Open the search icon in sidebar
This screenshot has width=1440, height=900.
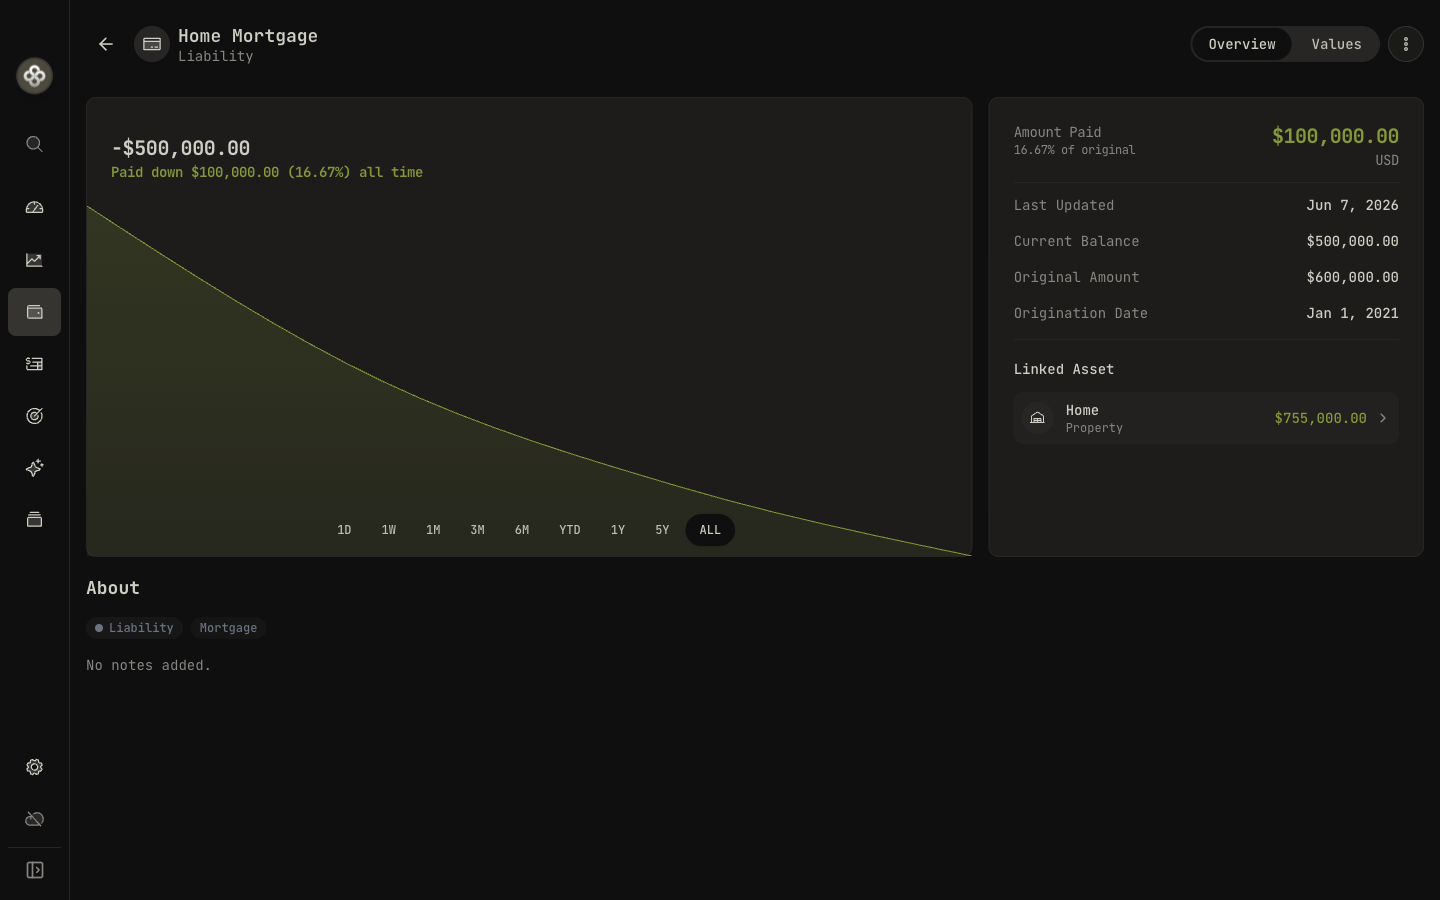pos(34,144)
